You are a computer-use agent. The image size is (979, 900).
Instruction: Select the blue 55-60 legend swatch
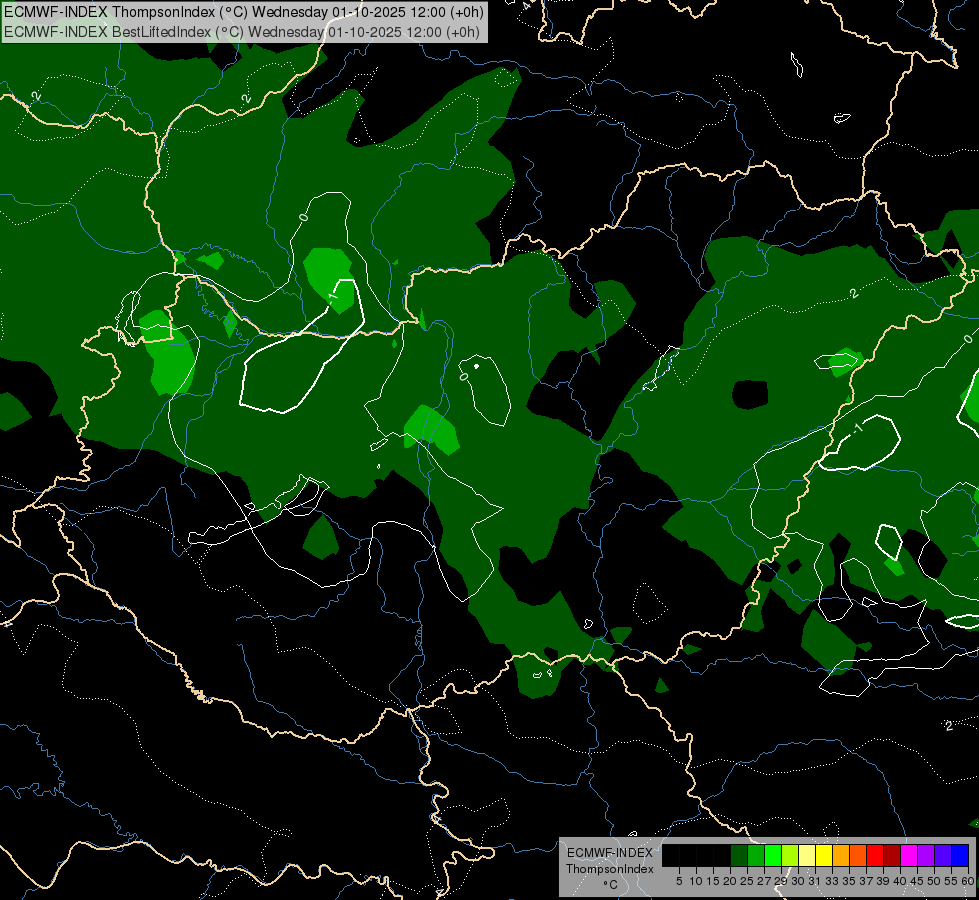(x=960, y=855)
